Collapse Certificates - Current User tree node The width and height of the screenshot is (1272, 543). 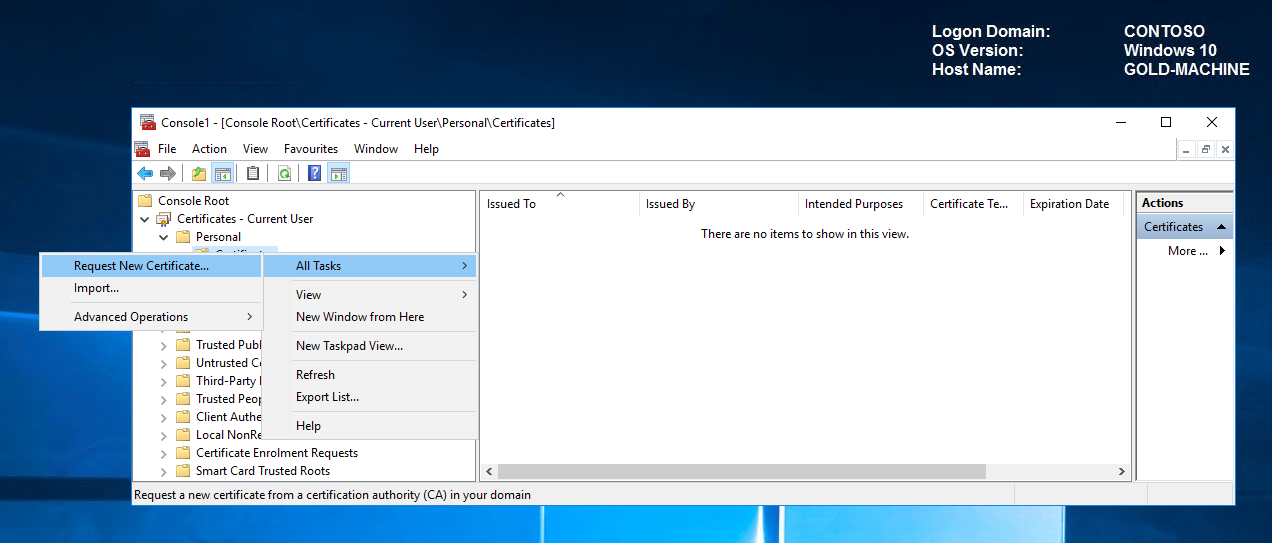(x=145, y=218)
